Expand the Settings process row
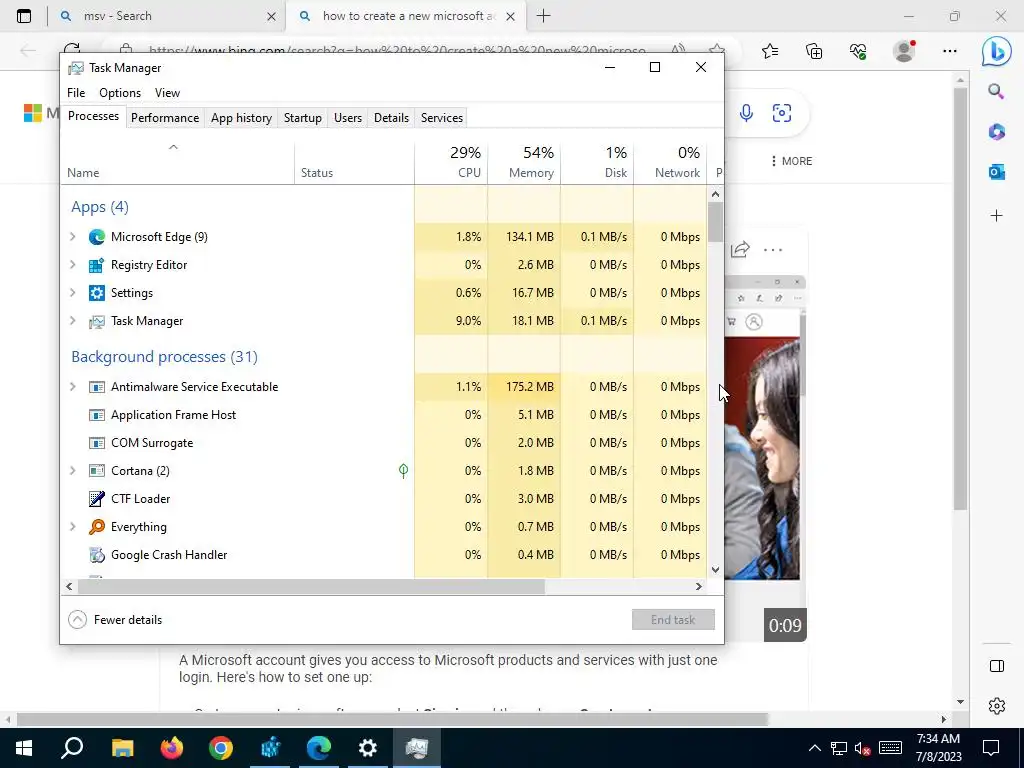The height and width of the screenshot is (768, 1024). tap(73, 293)
